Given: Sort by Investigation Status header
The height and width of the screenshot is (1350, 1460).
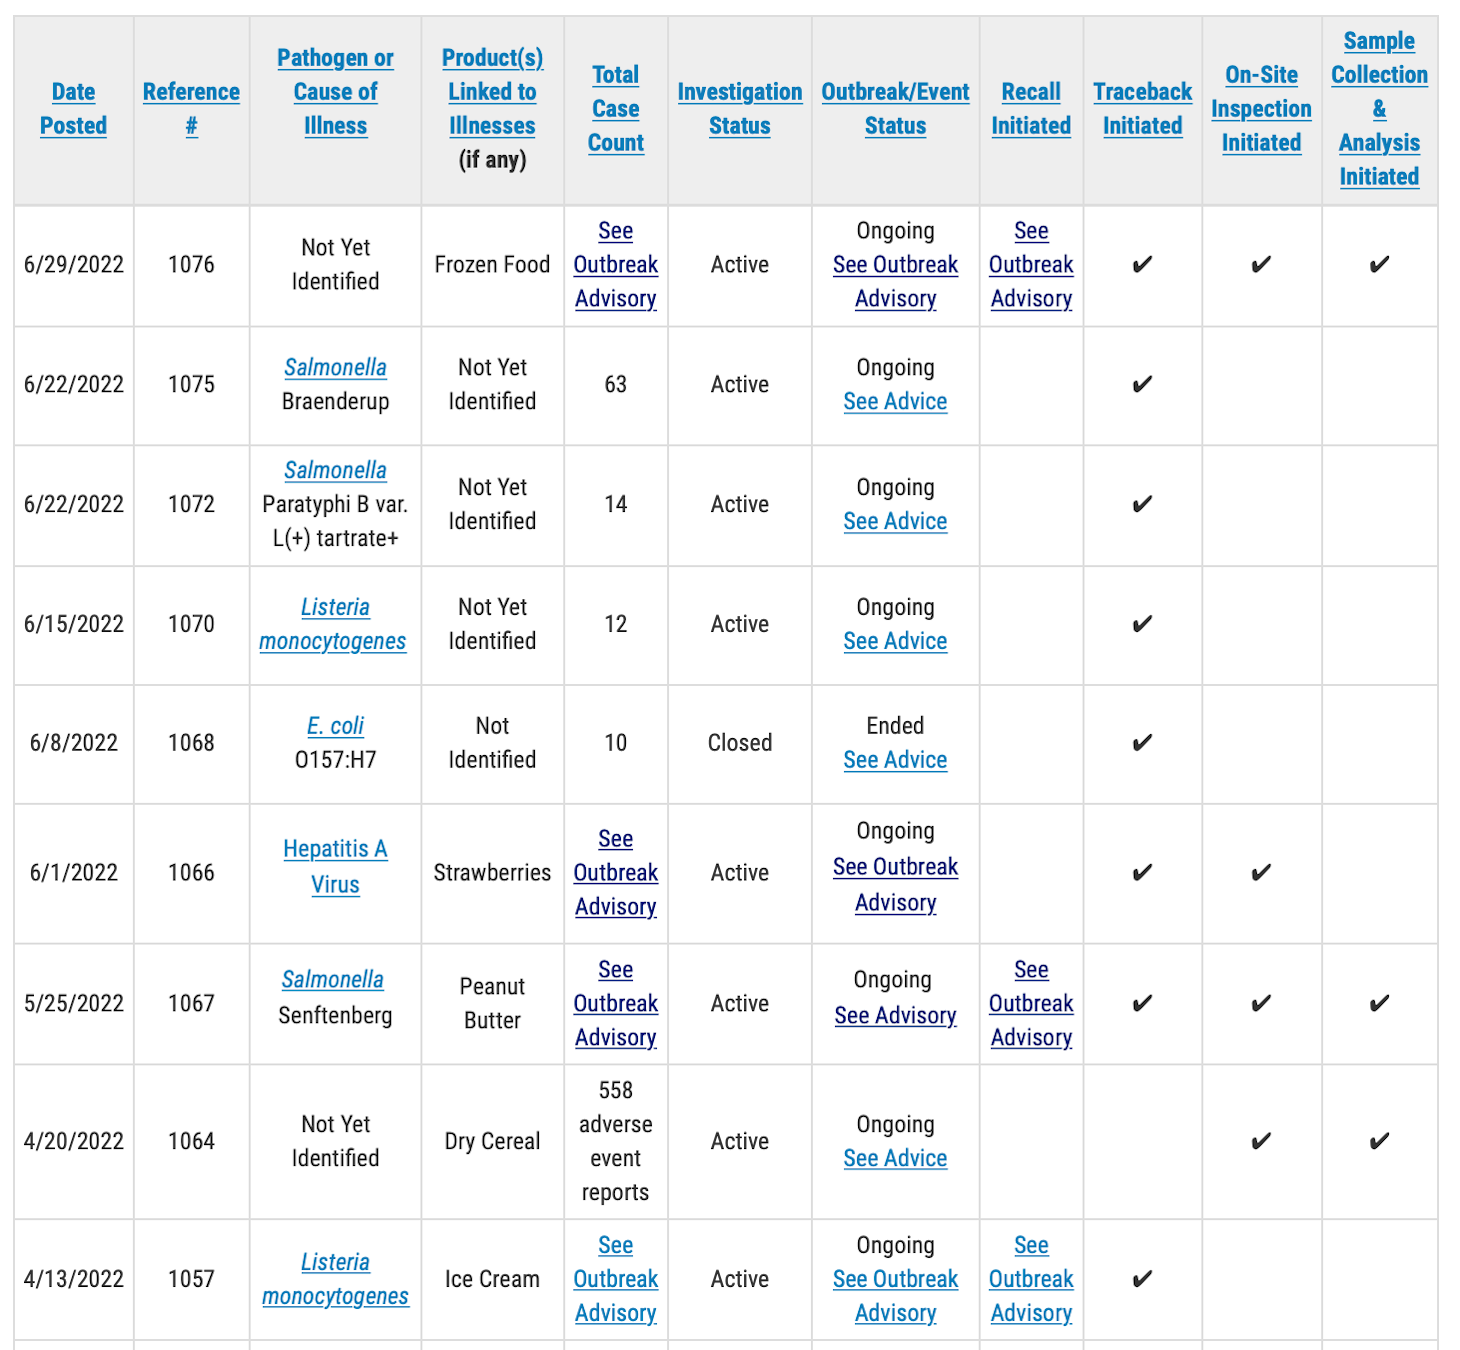Looking at the screenshot, I should [x=739, y=108].
